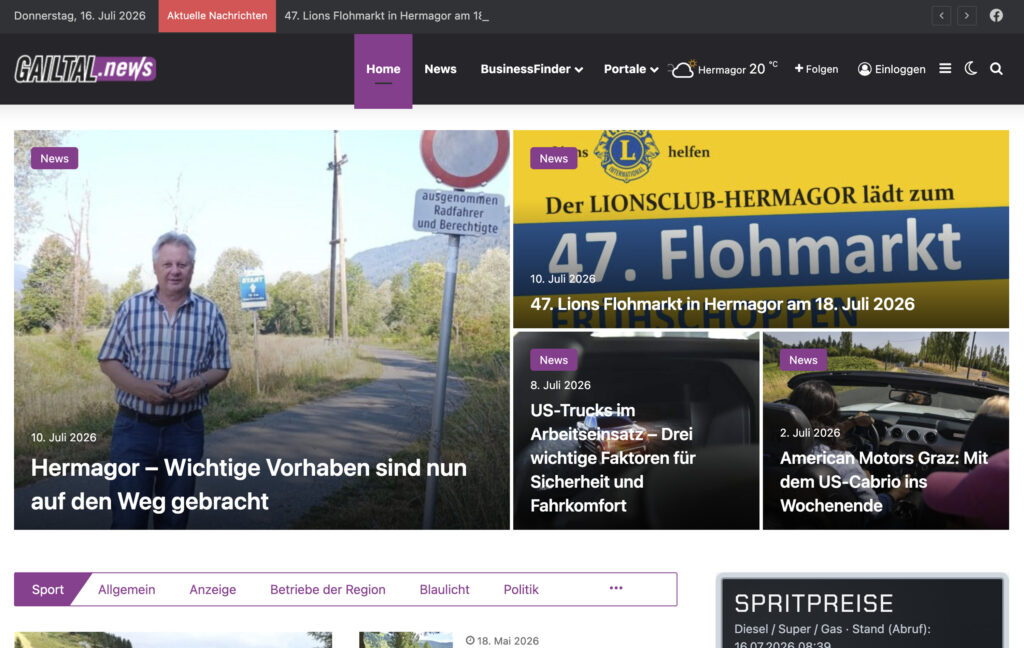Viewport: 1024px width, 648px height.
Task: Click the date 2. Juli 2026
Action: 810,432
